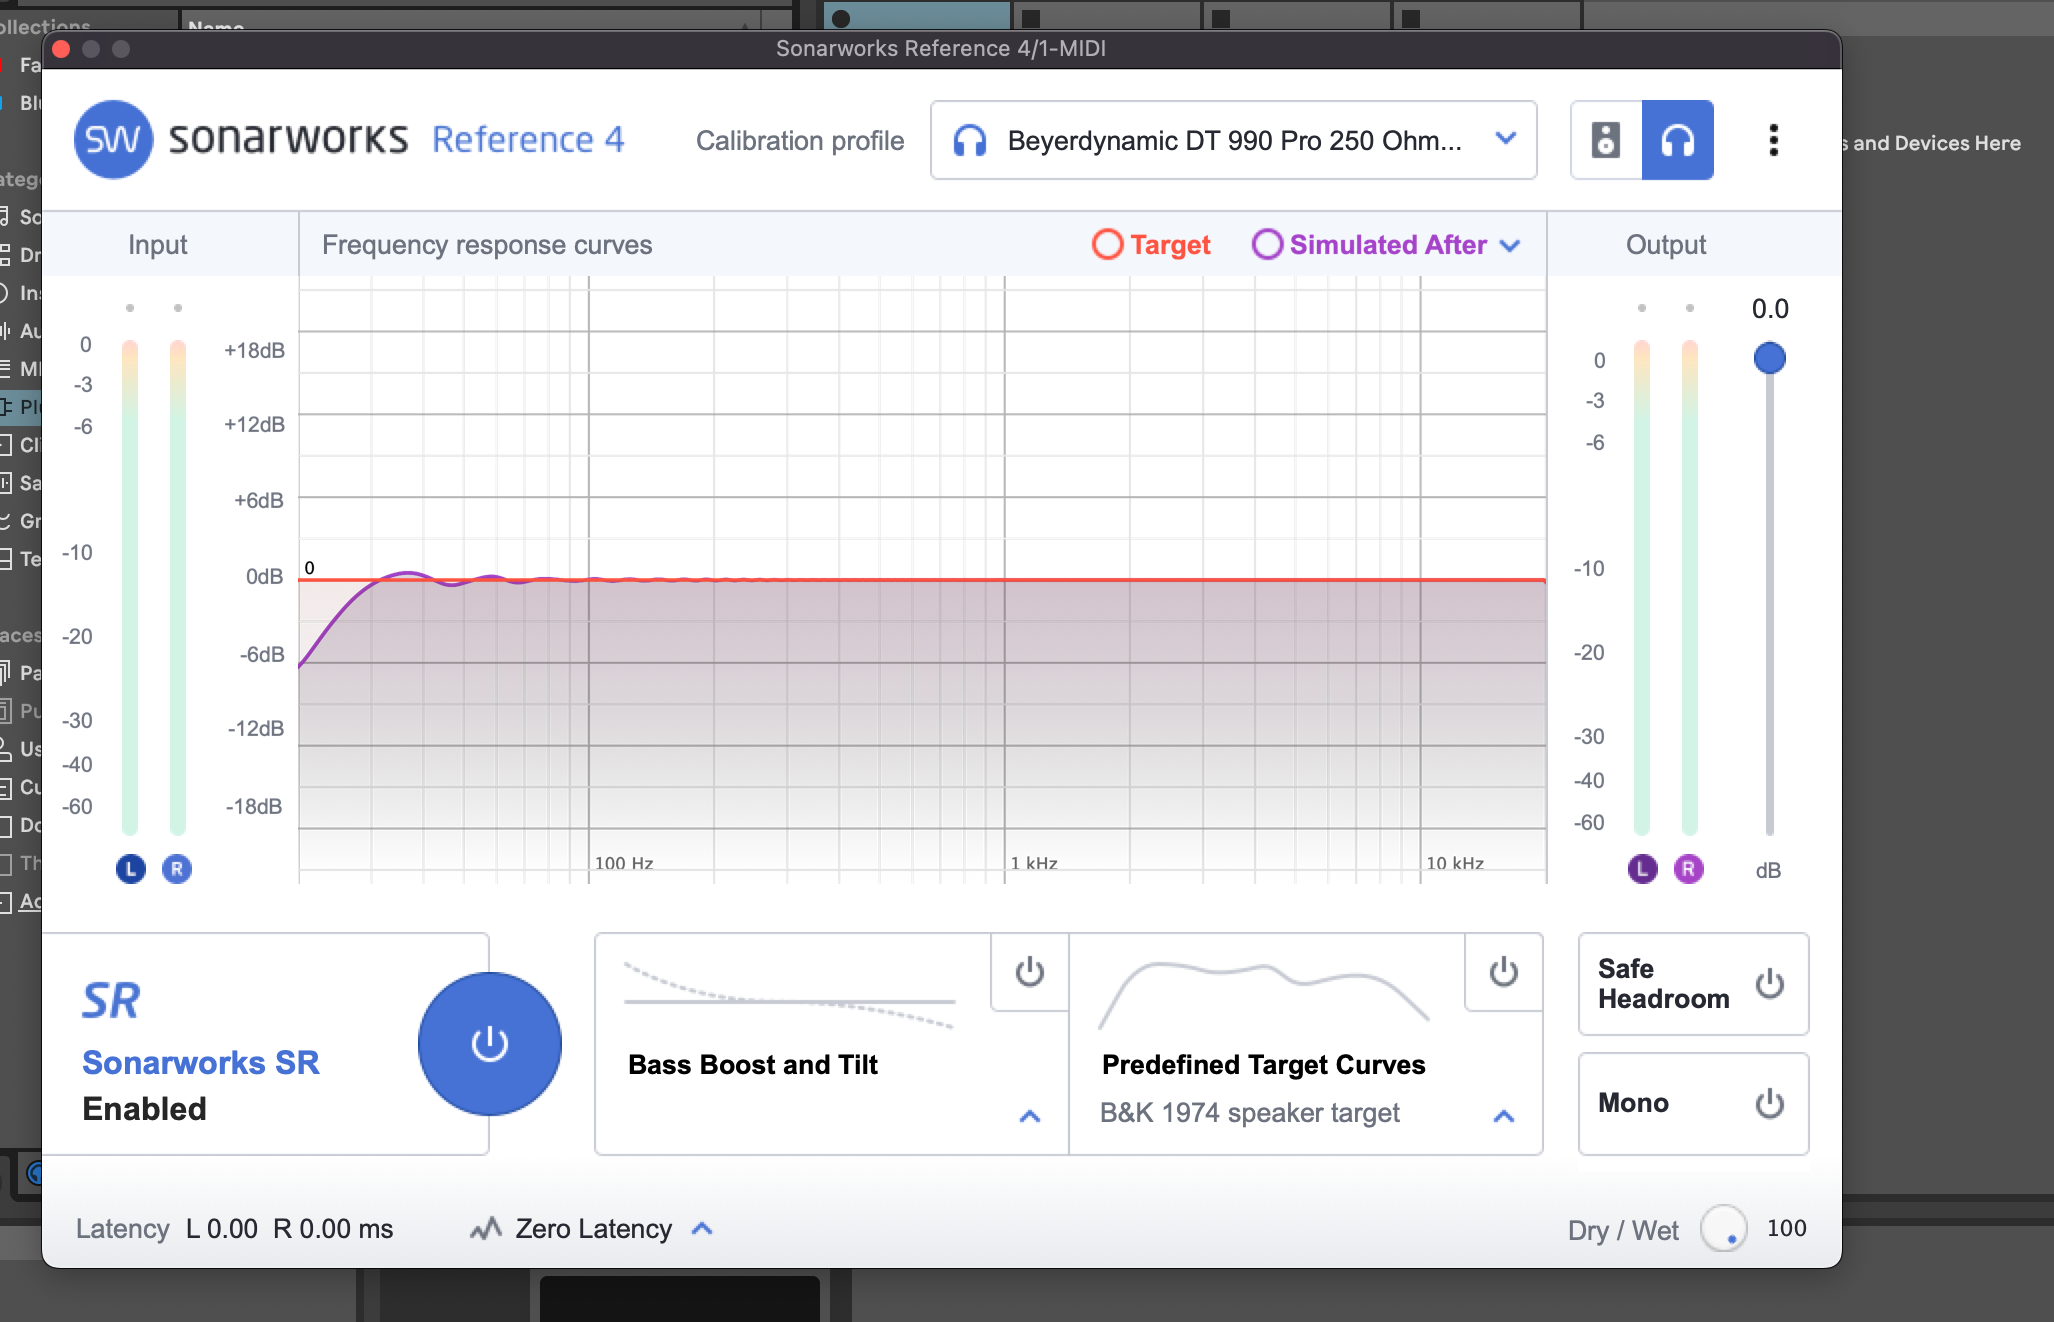Screen dimensions: 2054x1322
Task: Click the Dry / Wet knob
Action: [x=1724, y=1229]
